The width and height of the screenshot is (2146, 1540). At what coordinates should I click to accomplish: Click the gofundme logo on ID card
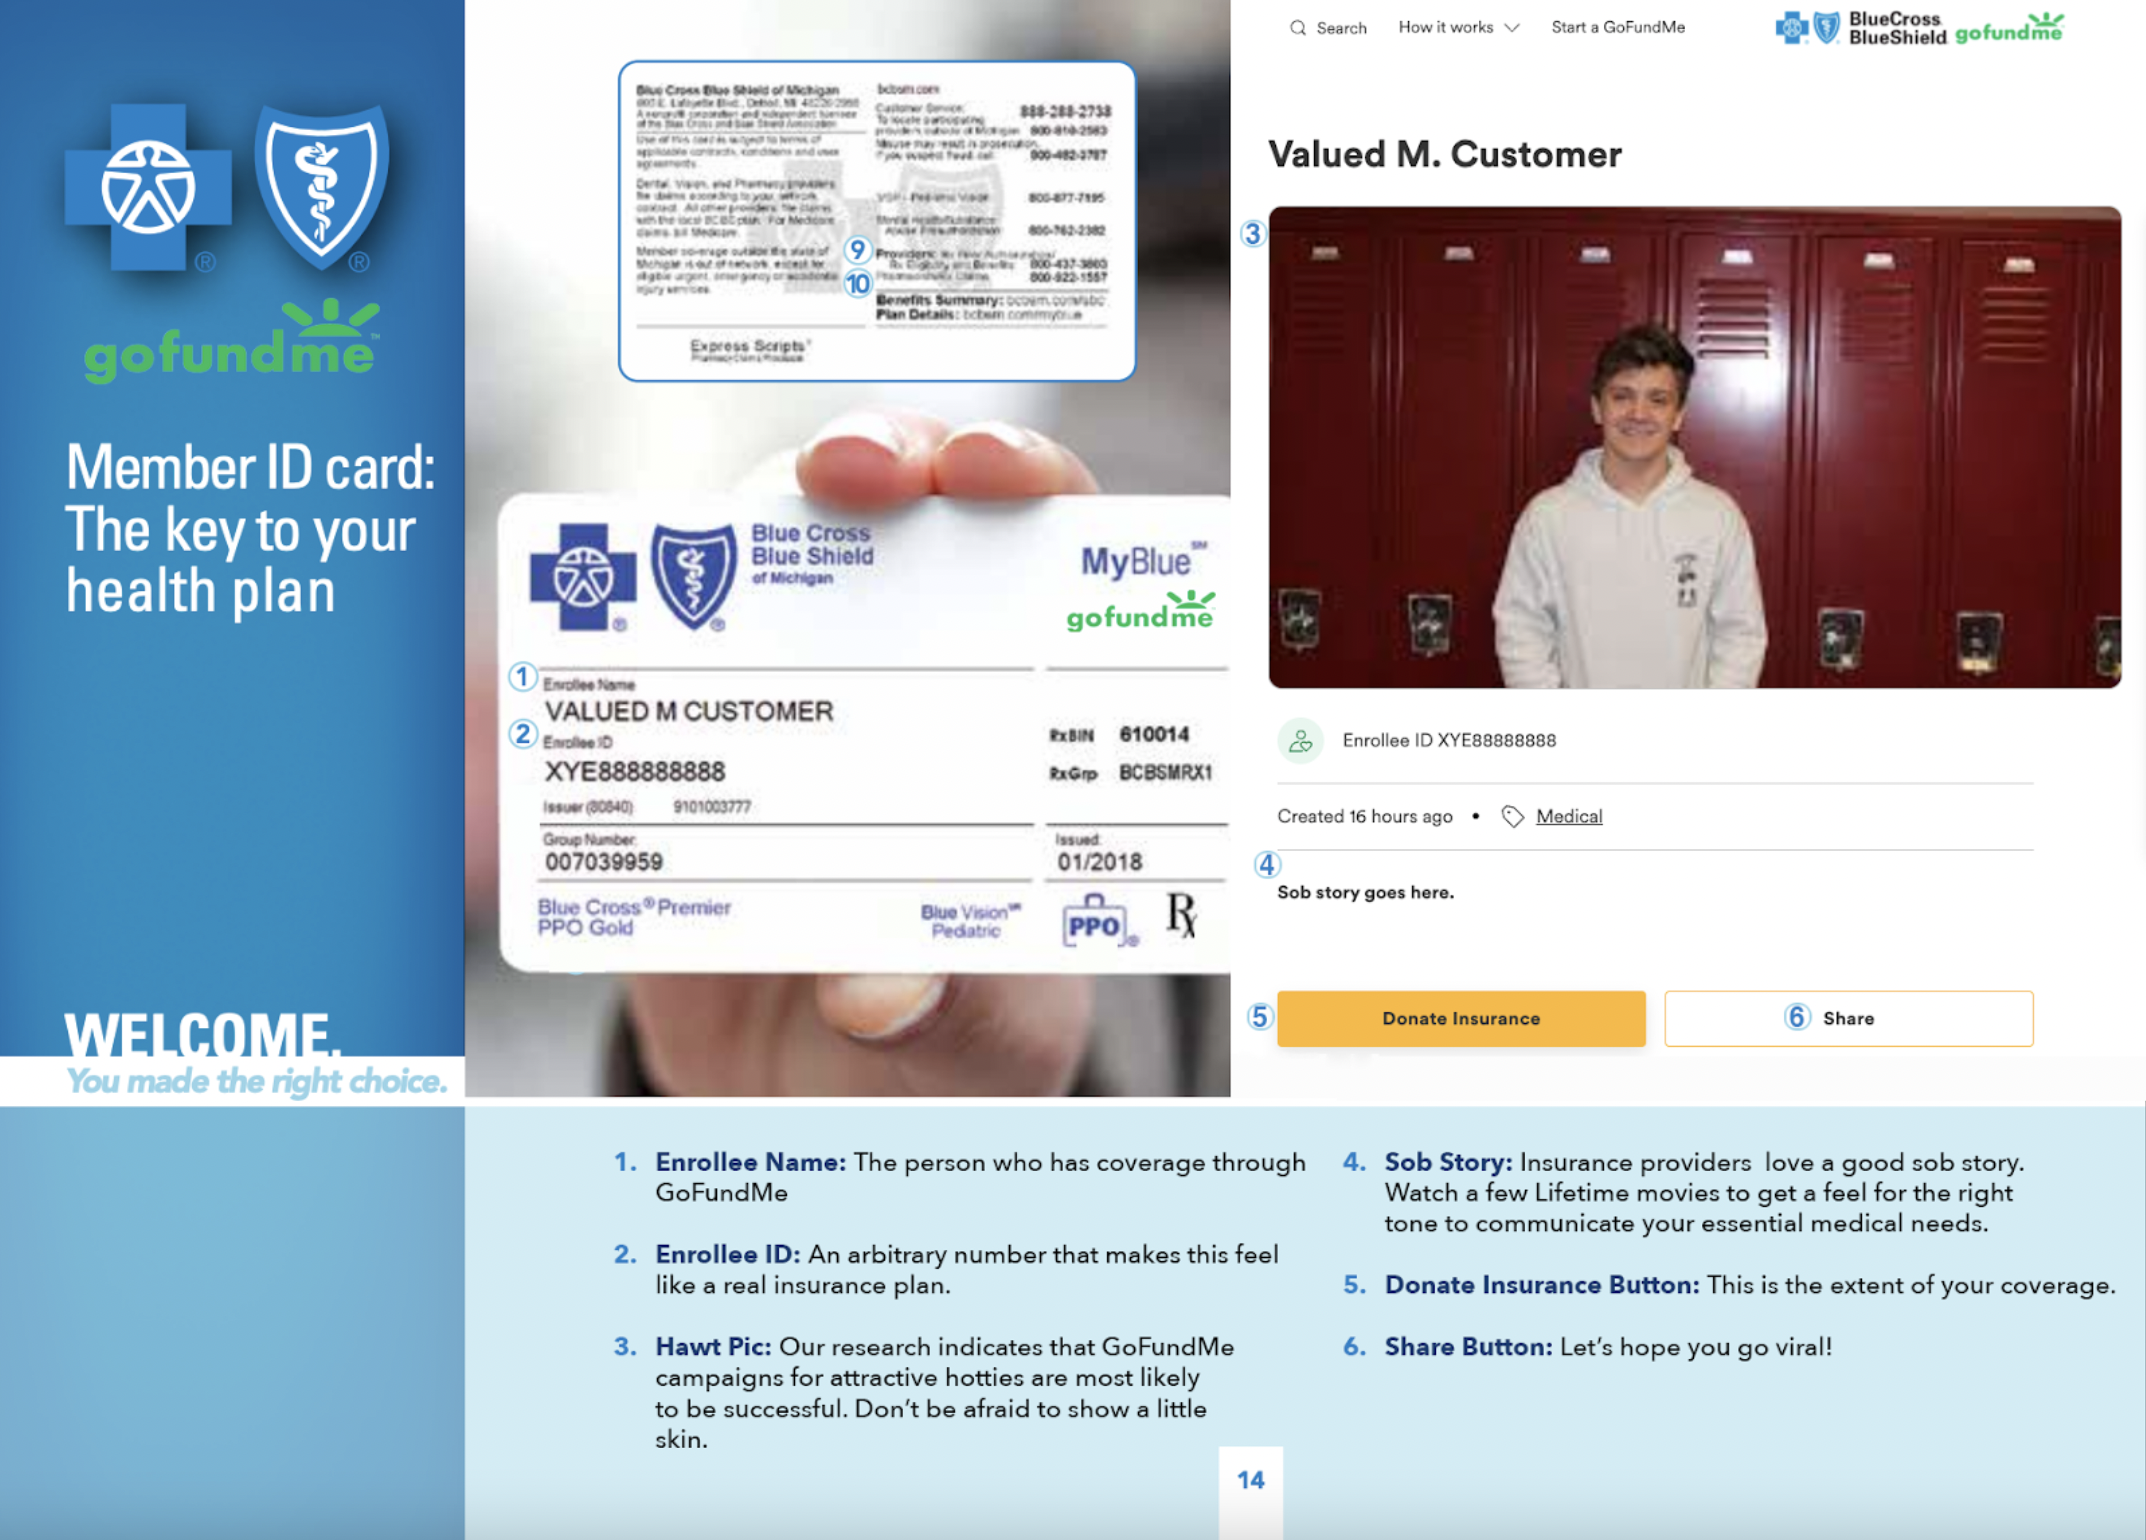[x=1141, y=612]
